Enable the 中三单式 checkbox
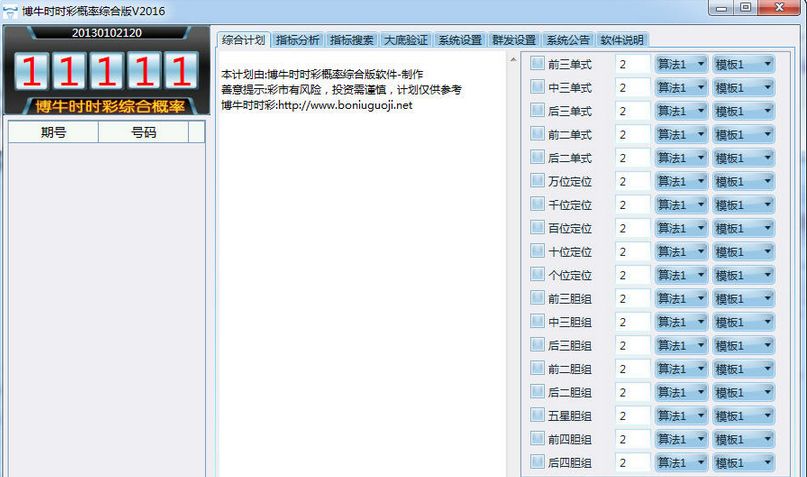Screen dimensions: 807x477 click(537, 86)
